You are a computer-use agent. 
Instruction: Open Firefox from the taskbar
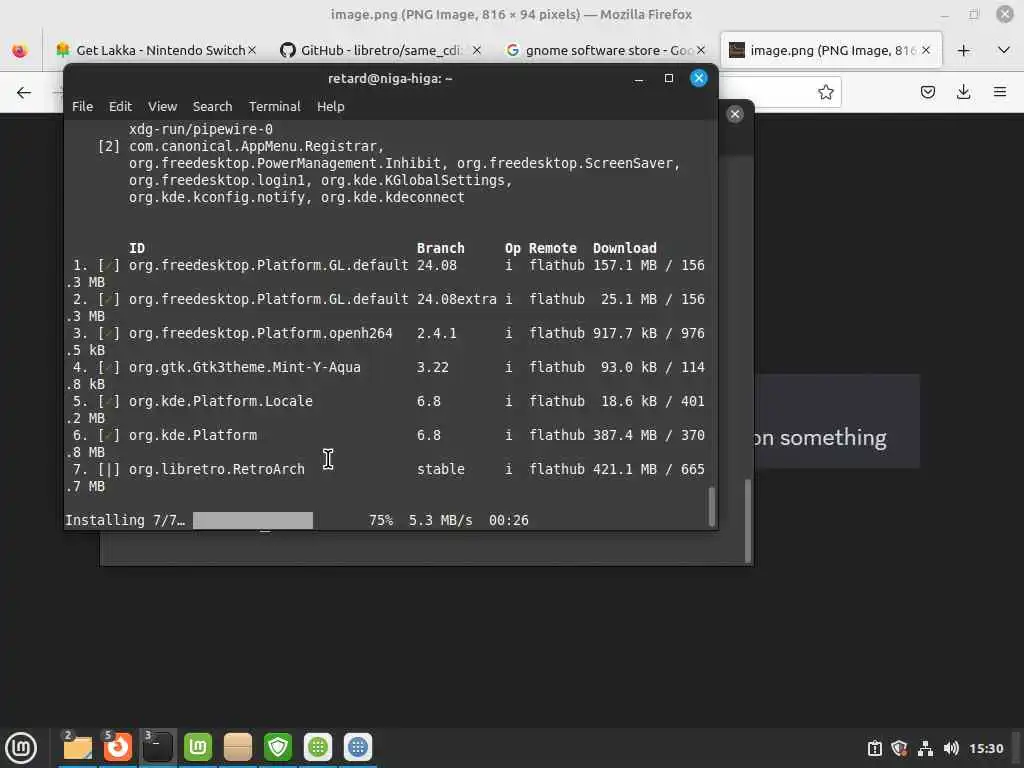(x=118, y=748)
